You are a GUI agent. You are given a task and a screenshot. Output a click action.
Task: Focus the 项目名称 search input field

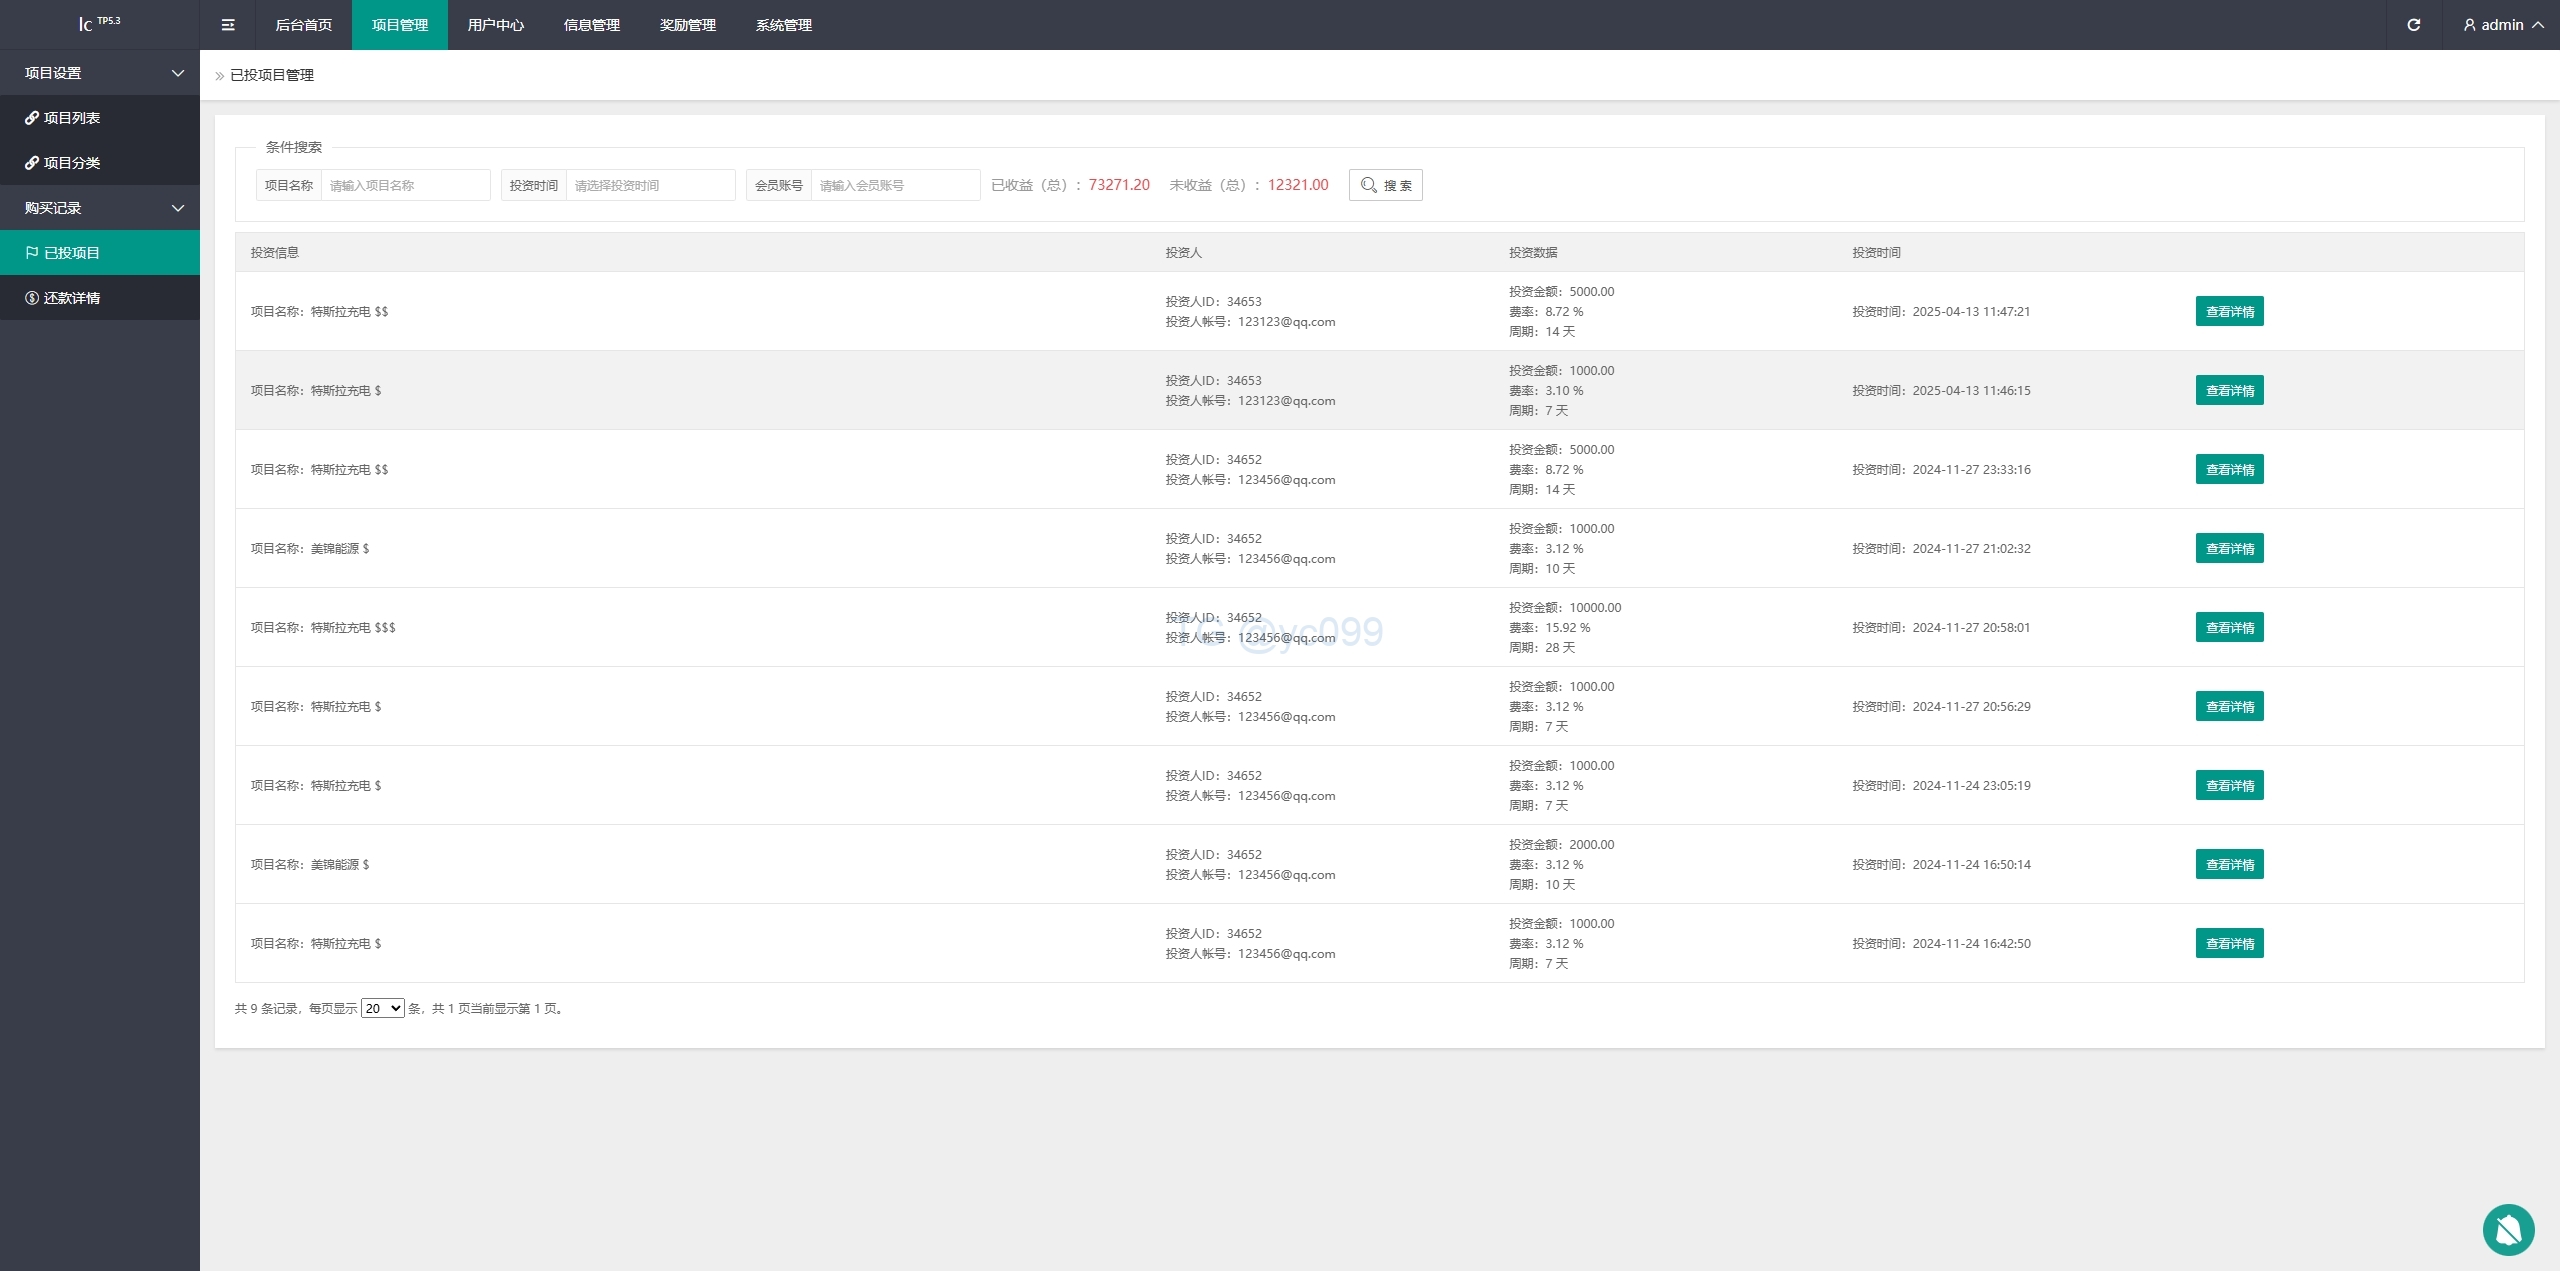coord(405,185)
